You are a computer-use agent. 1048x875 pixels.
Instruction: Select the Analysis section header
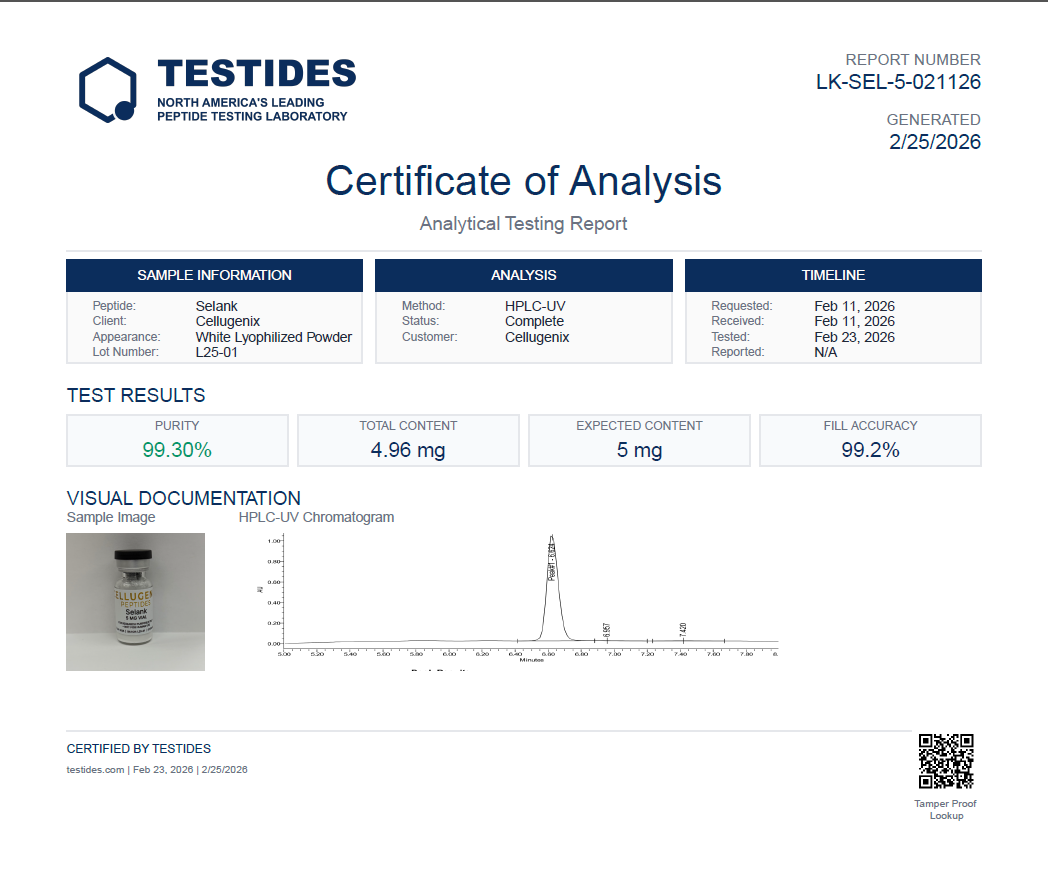(523, 275)
